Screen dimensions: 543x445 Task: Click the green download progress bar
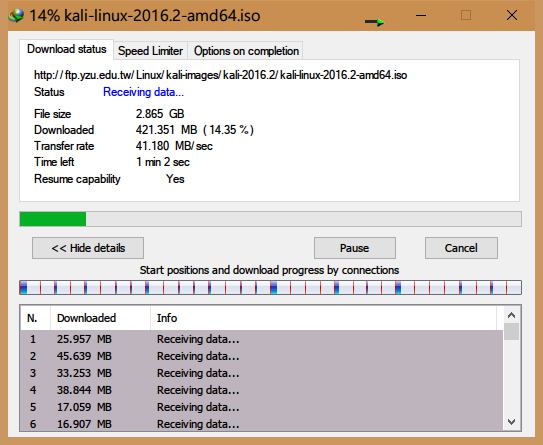coord(270,219)
